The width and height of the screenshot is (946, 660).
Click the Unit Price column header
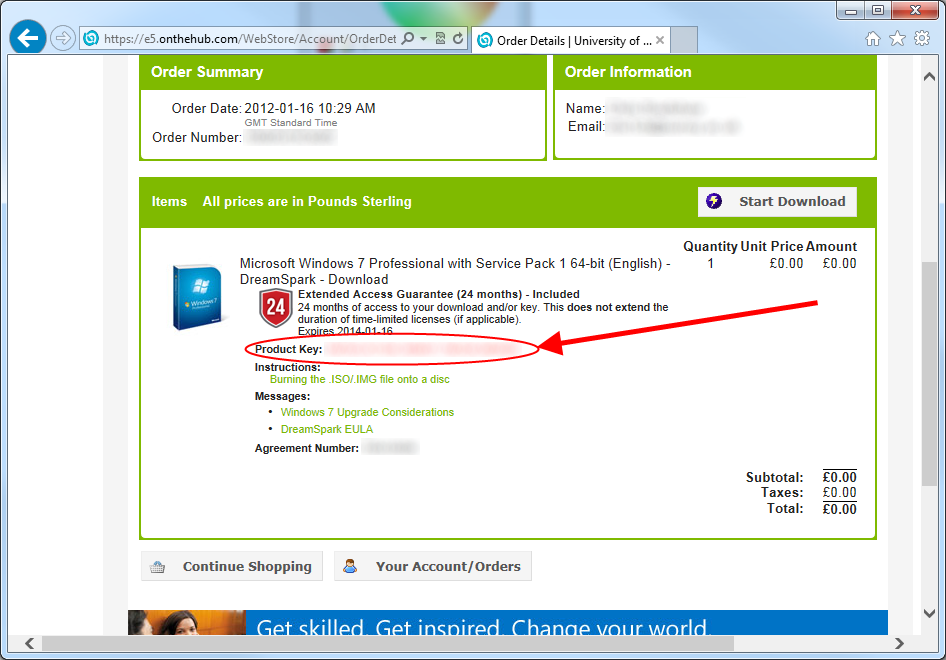point(772,246)
